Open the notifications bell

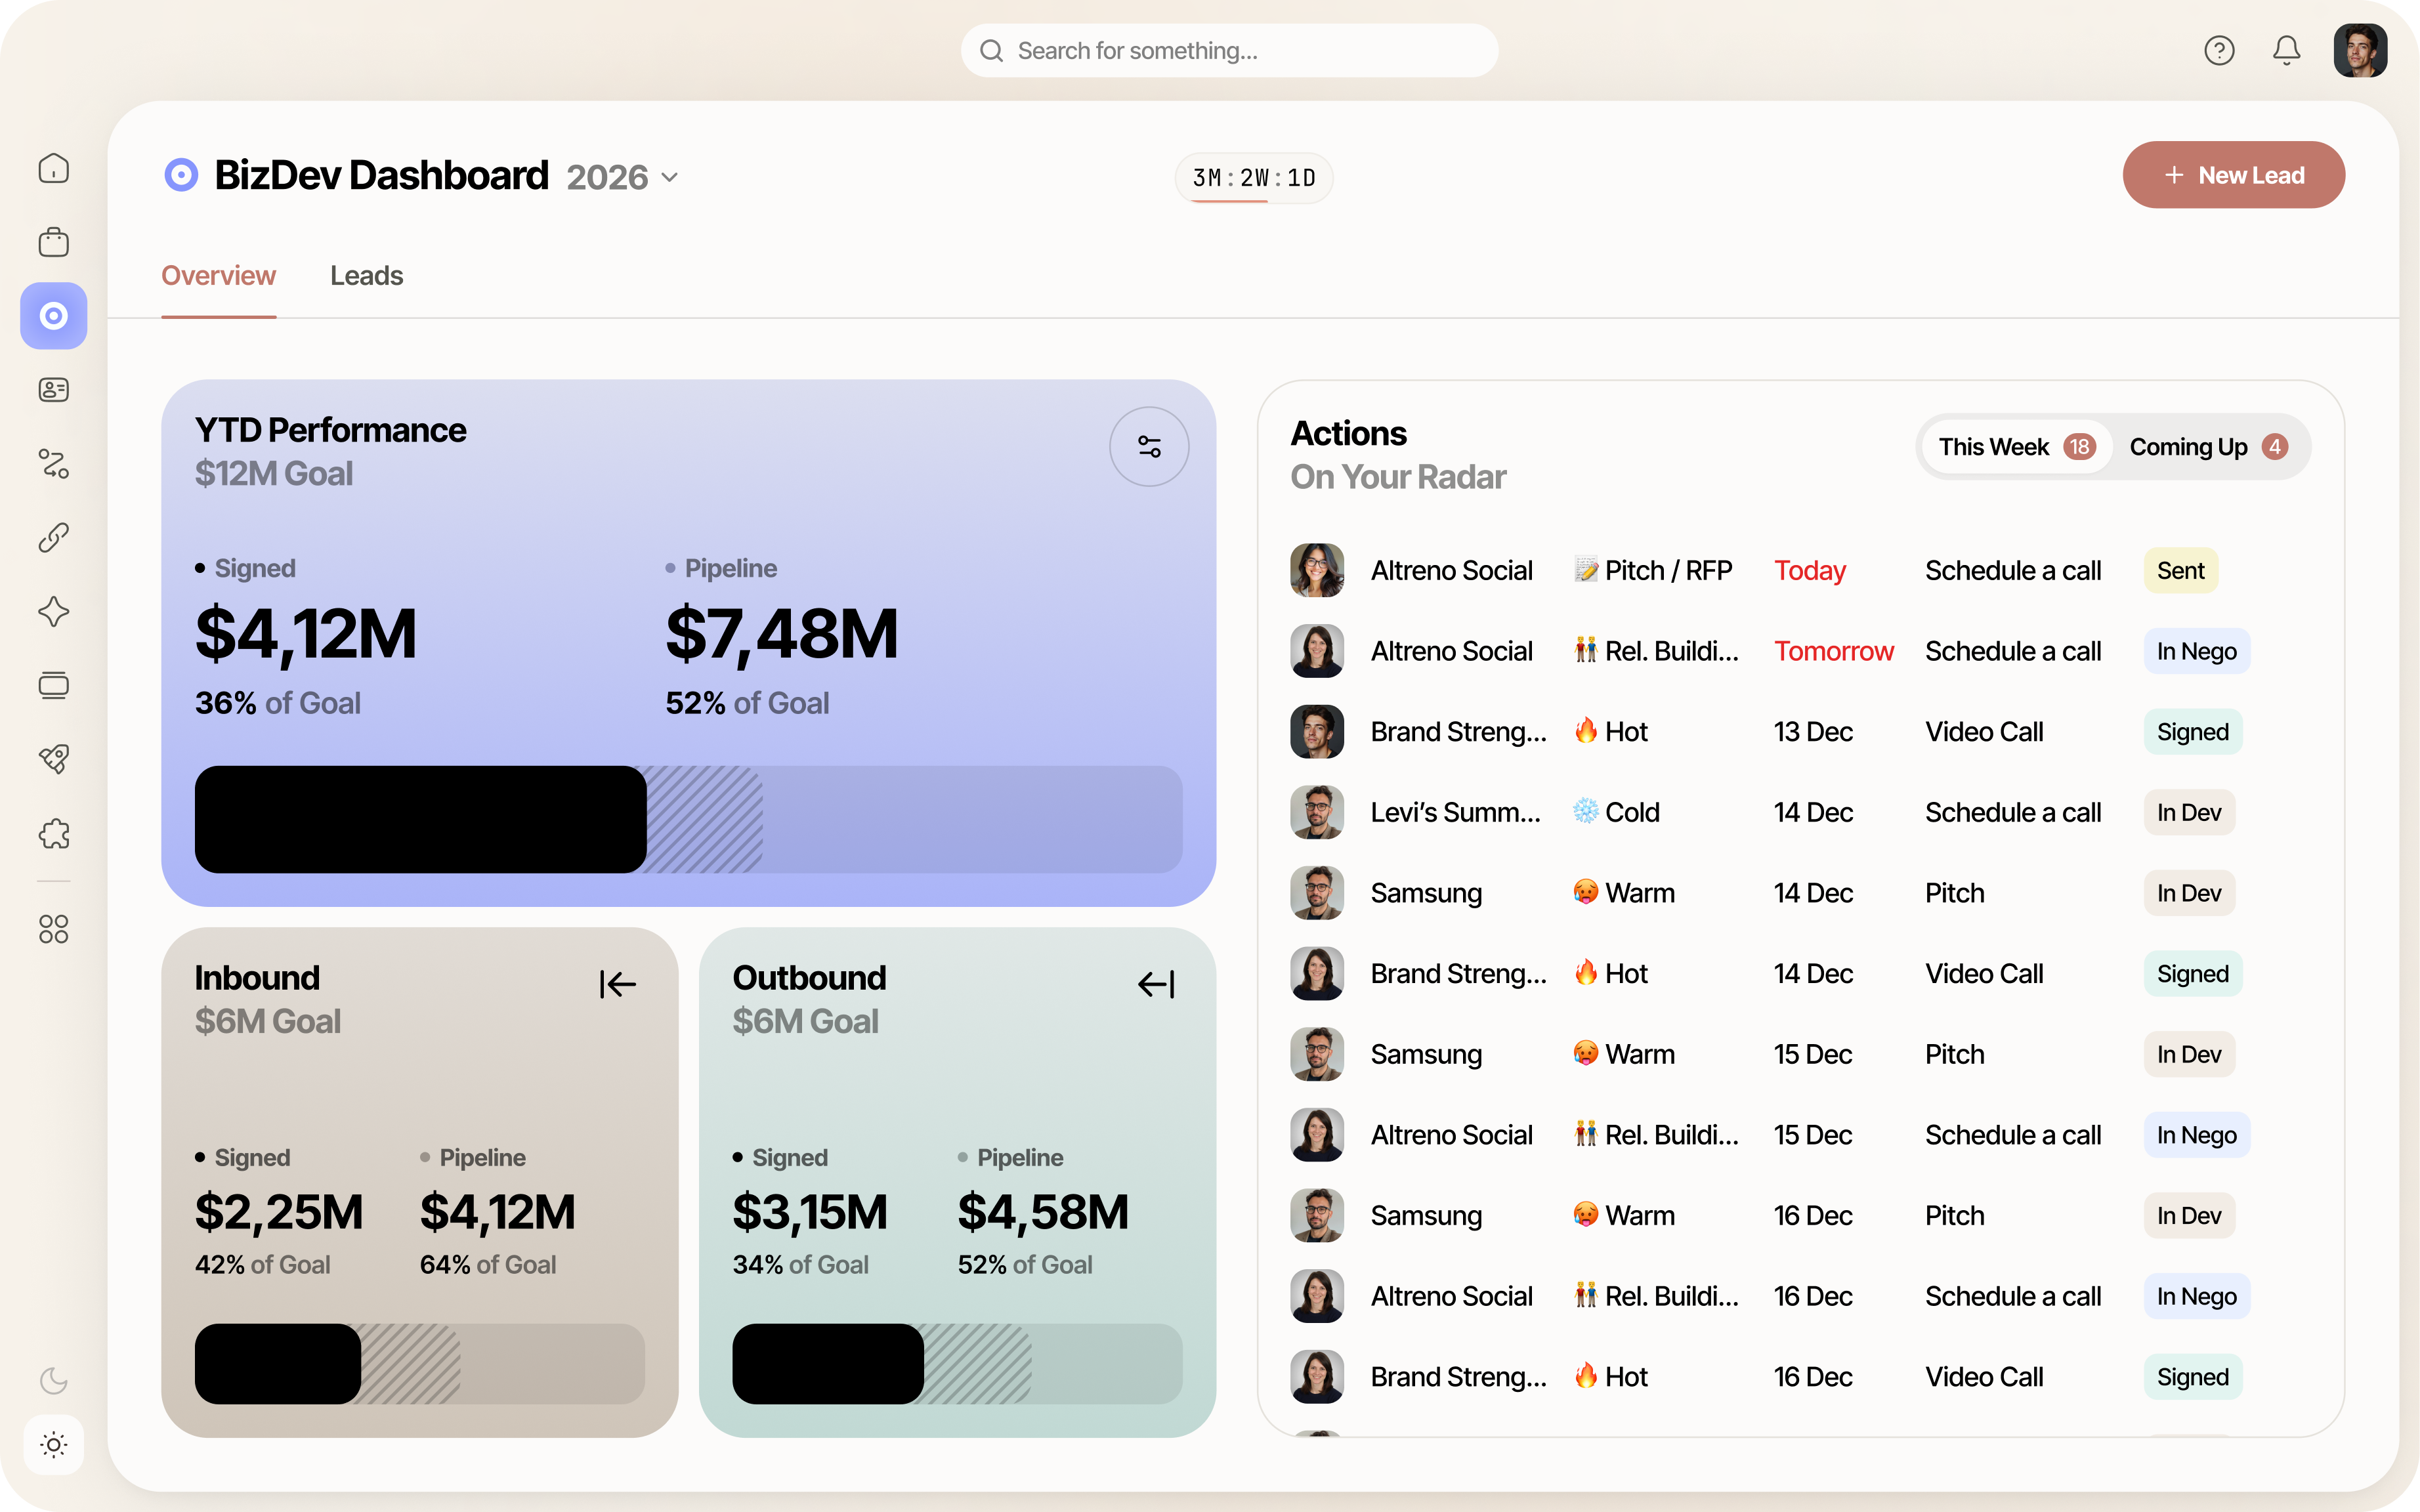tap(2286, 50)
